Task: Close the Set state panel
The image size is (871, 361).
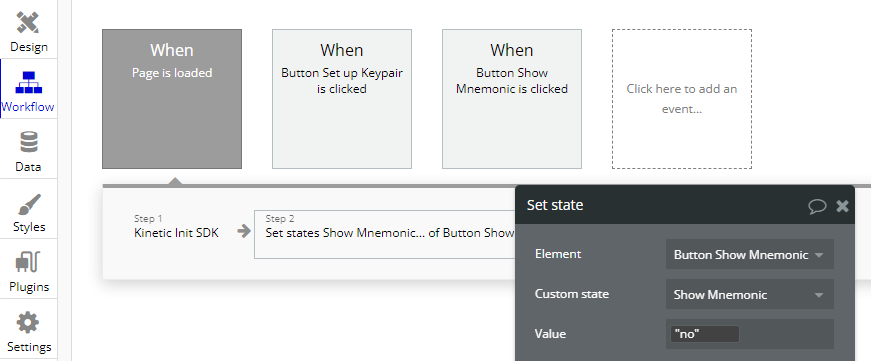Action: (x=842, y=206)
